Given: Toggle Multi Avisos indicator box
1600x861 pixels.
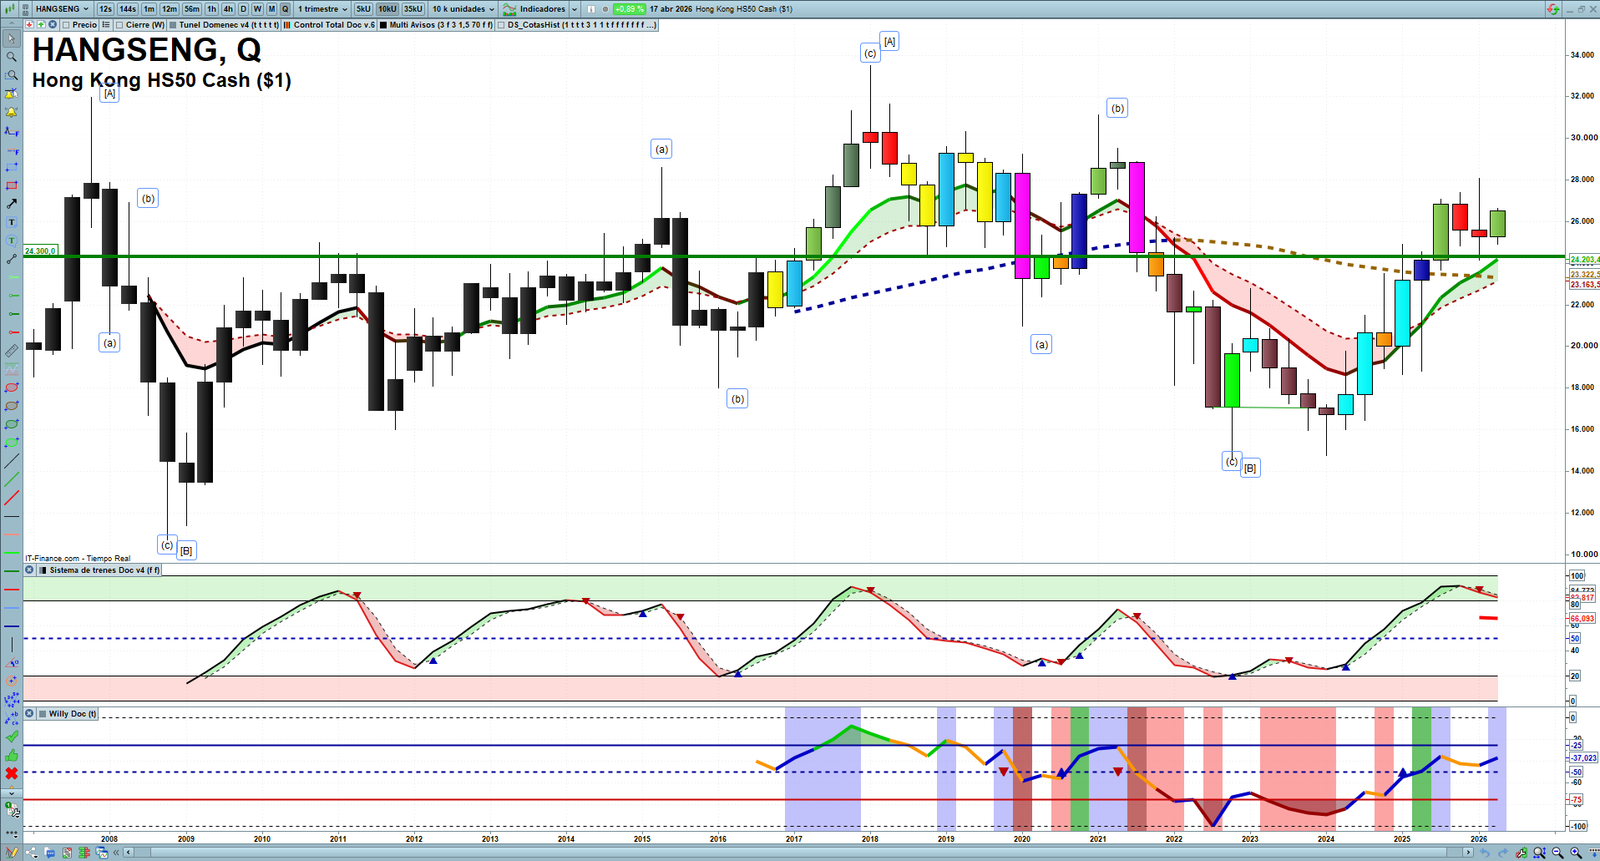Looking at the screenshot, I should point(384,25).
